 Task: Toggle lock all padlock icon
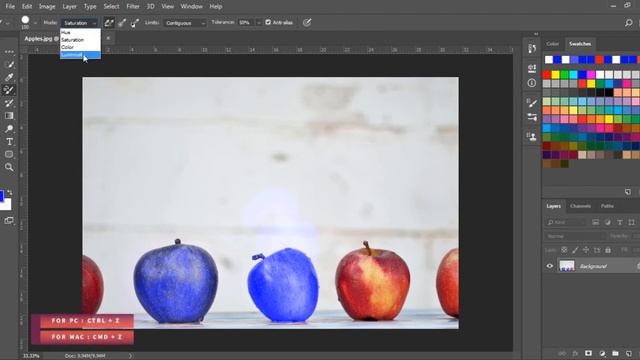point(608,250)
